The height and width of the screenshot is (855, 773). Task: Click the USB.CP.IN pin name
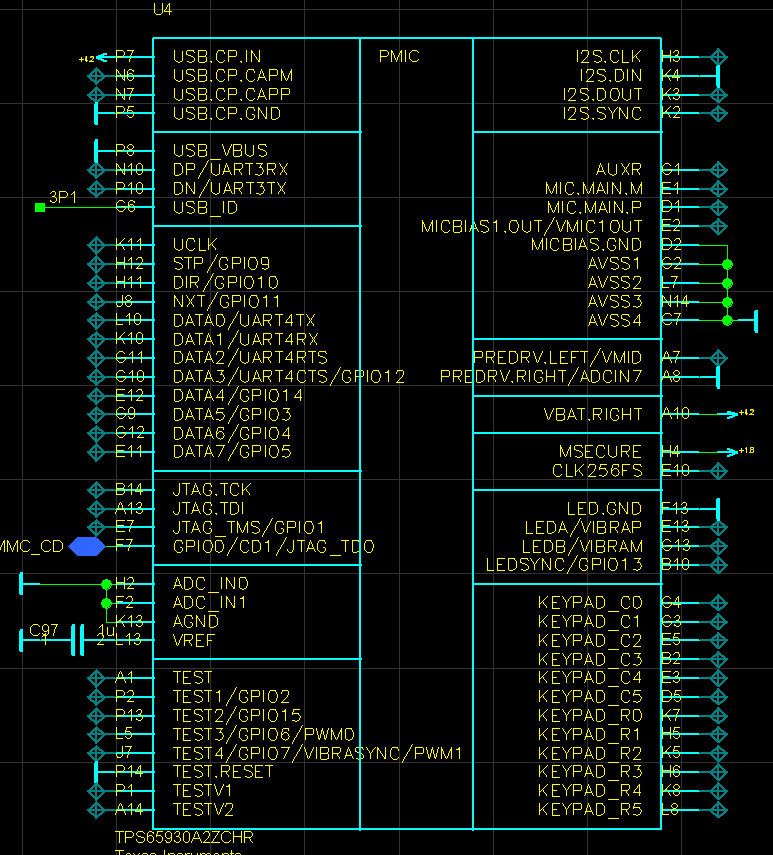tap(217, 57)
